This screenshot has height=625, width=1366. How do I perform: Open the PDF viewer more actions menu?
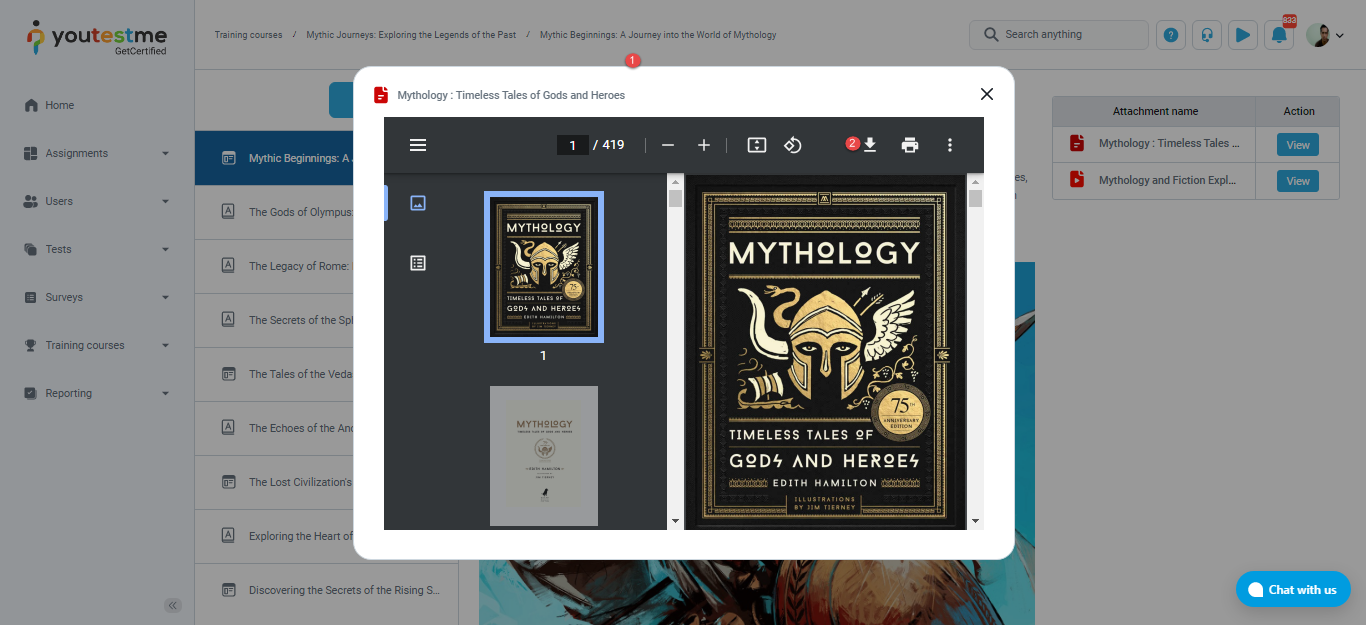point(950,145)
